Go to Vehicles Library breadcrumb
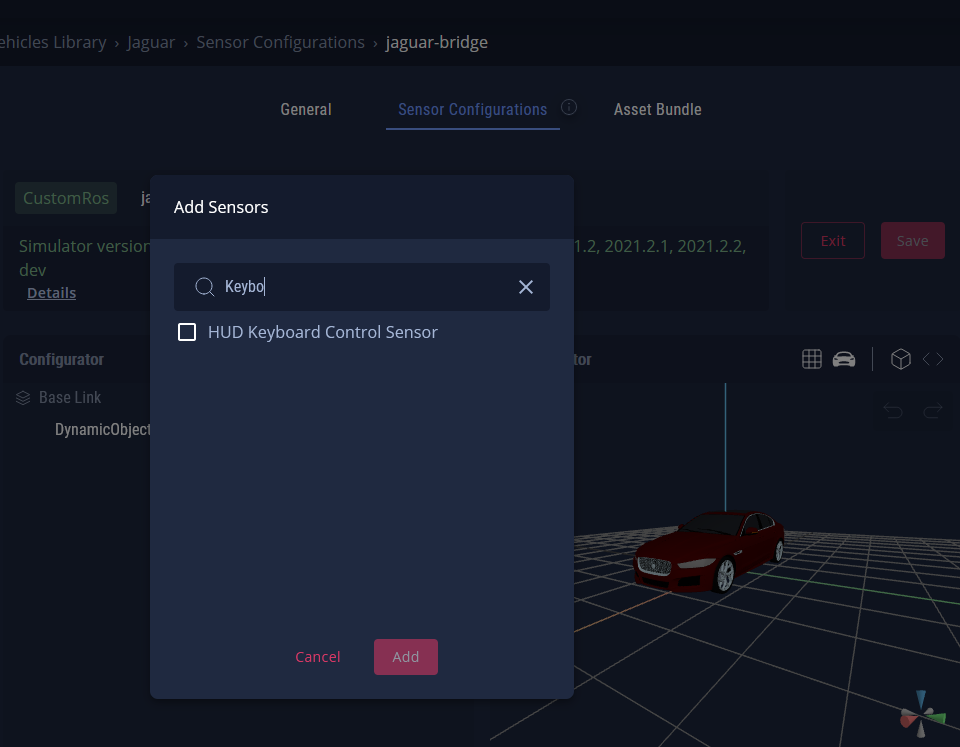 click(x=53, y=42)
